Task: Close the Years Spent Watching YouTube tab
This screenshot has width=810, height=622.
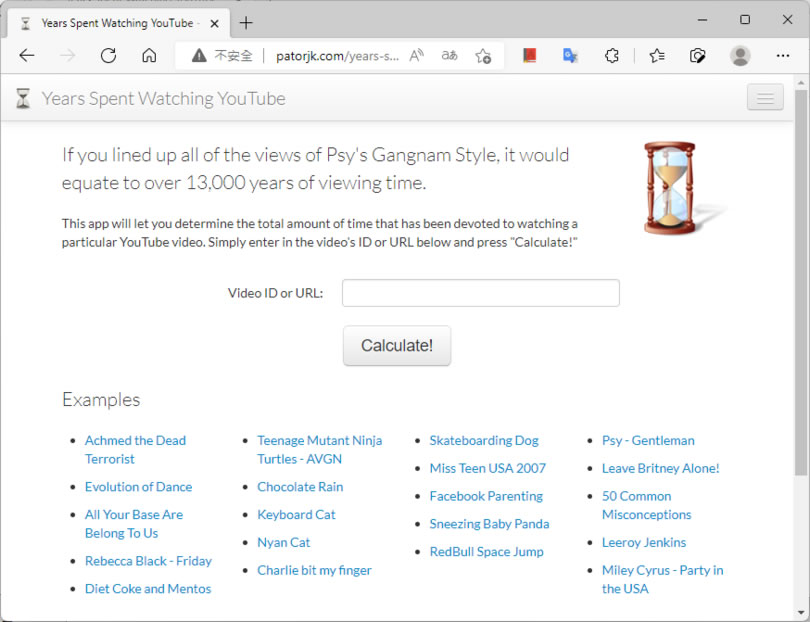Action: click(215, 23)
